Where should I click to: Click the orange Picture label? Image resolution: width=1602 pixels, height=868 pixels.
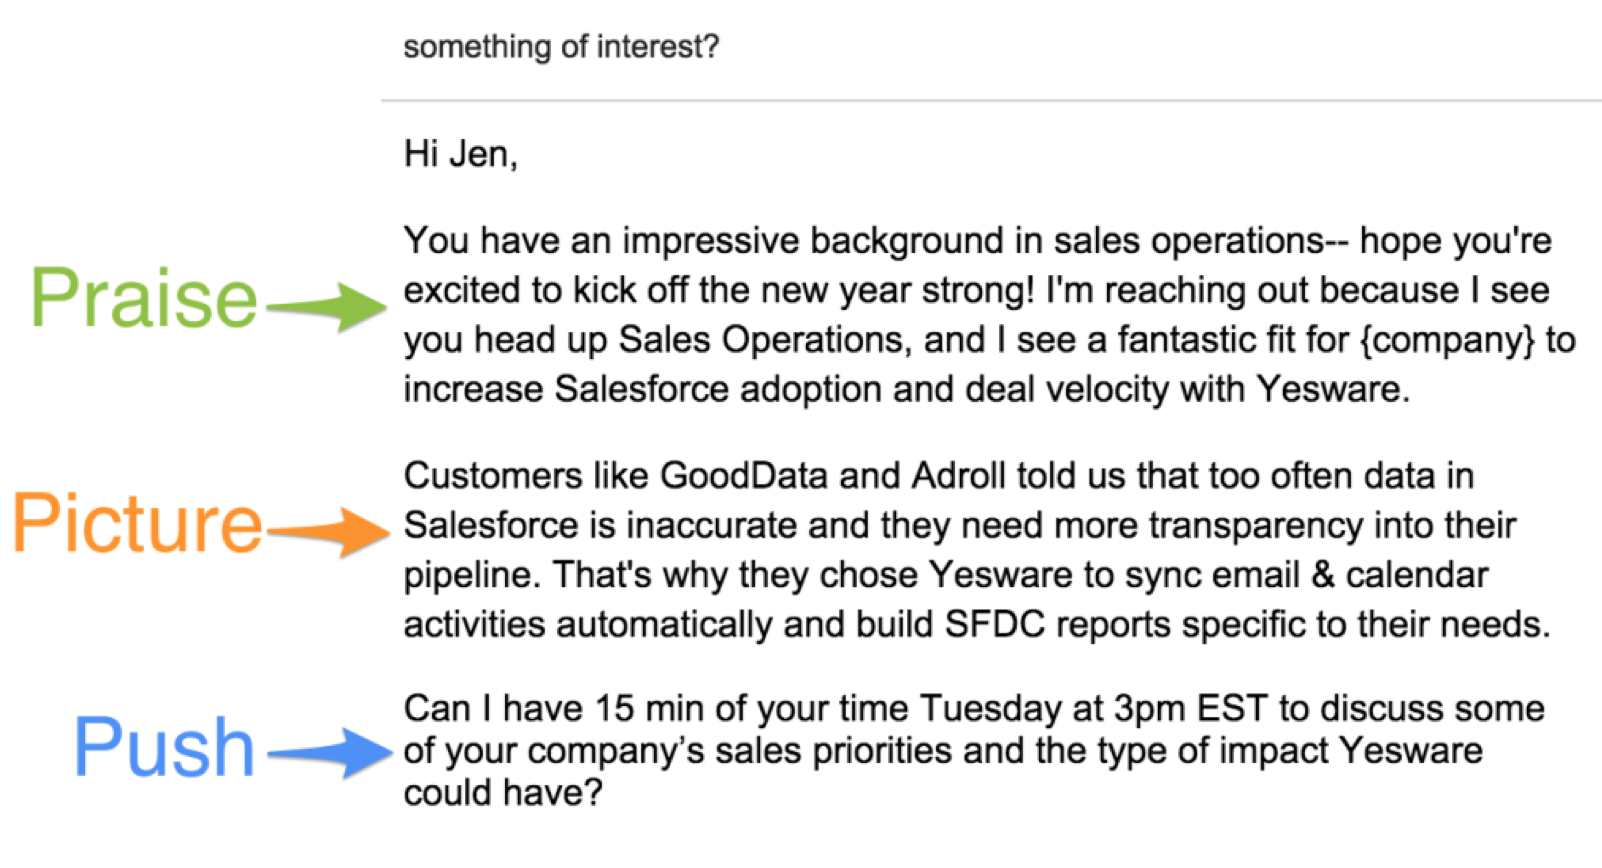point(137,523)
